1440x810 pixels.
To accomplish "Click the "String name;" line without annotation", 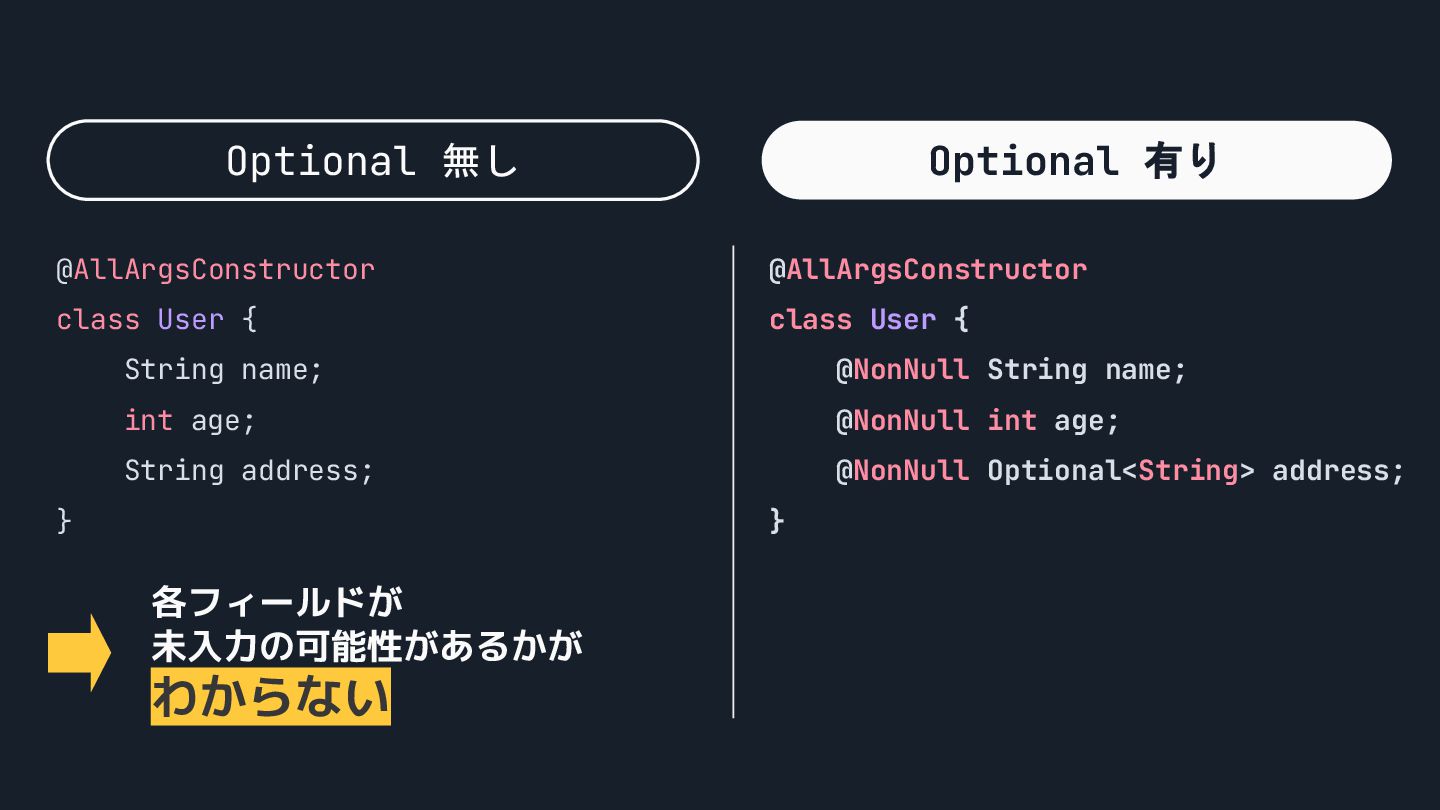I will (224, 370).
